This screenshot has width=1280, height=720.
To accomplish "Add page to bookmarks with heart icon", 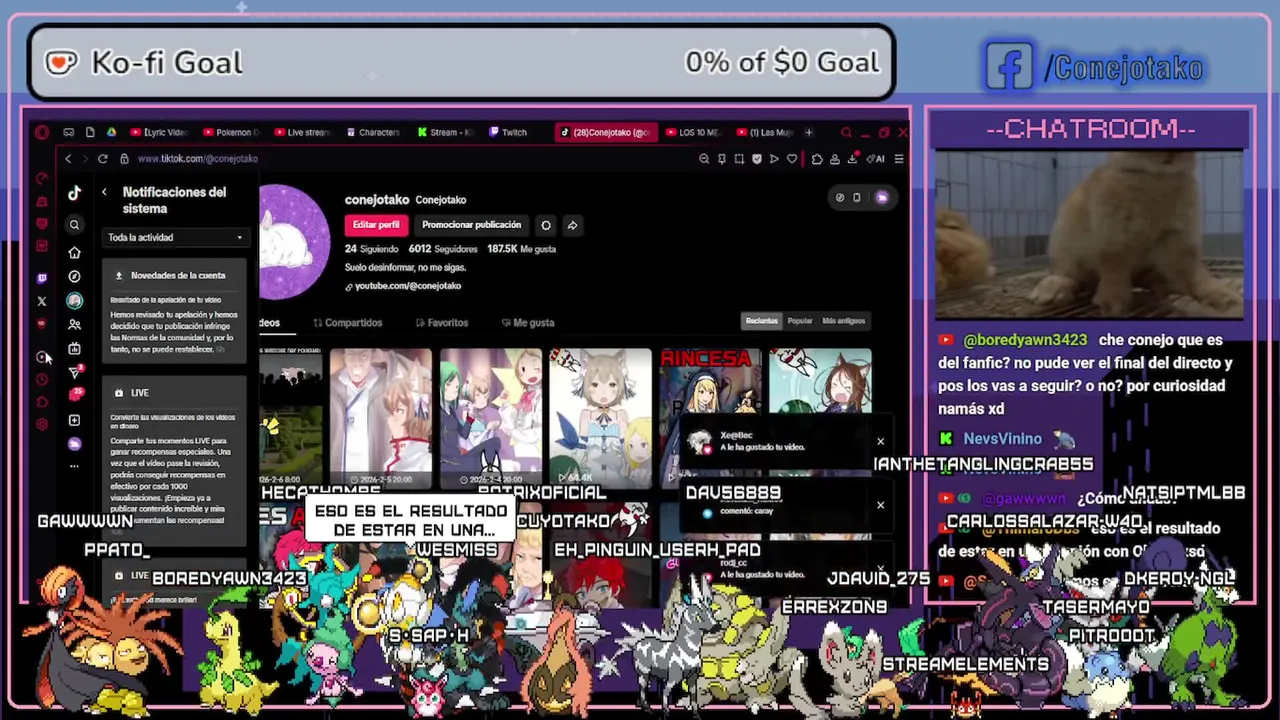I will click(792, 159).
